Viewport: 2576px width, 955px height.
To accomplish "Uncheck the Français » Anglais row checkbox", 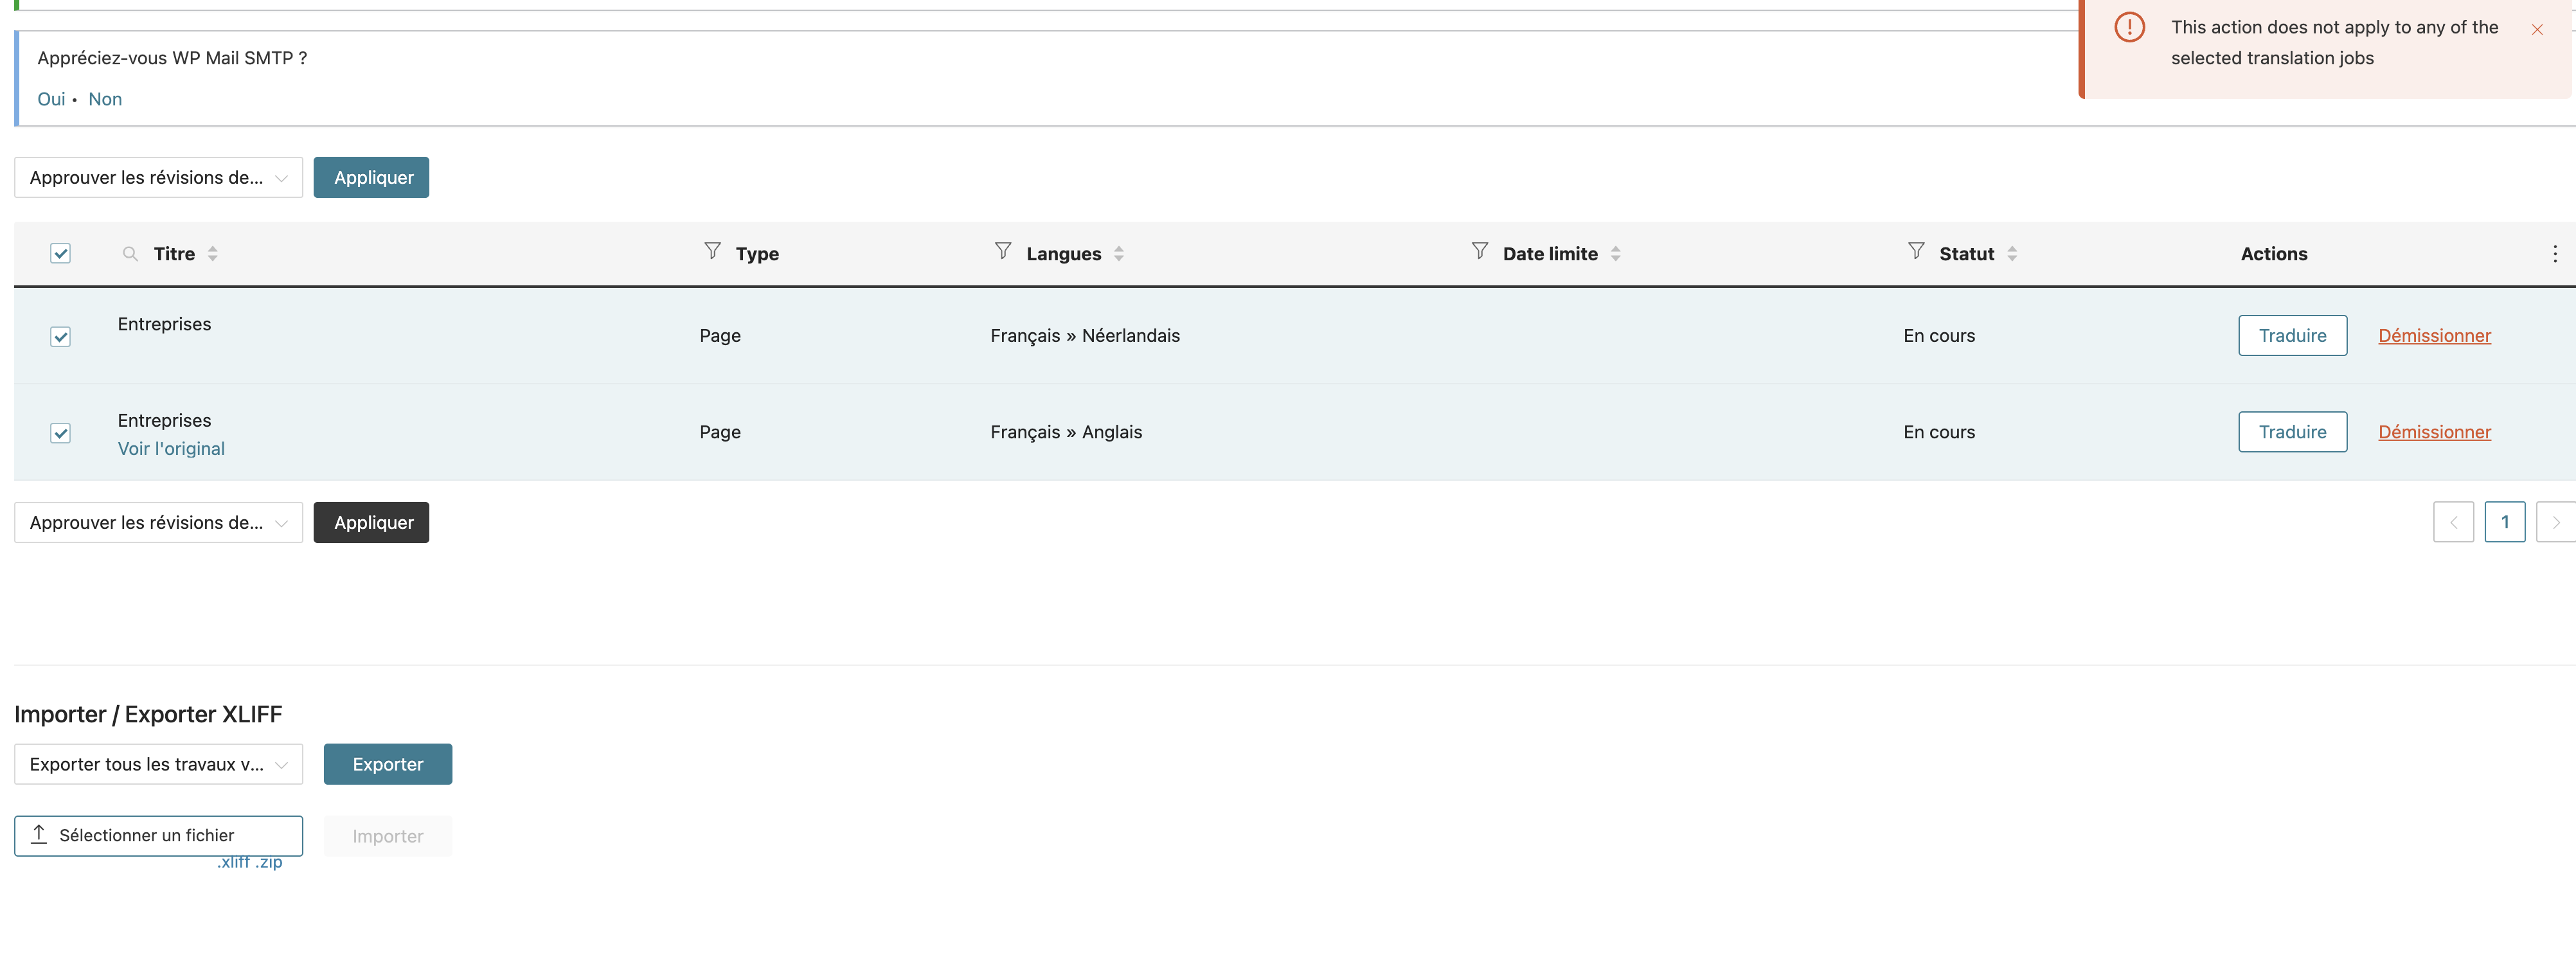I will pos(60,433).
